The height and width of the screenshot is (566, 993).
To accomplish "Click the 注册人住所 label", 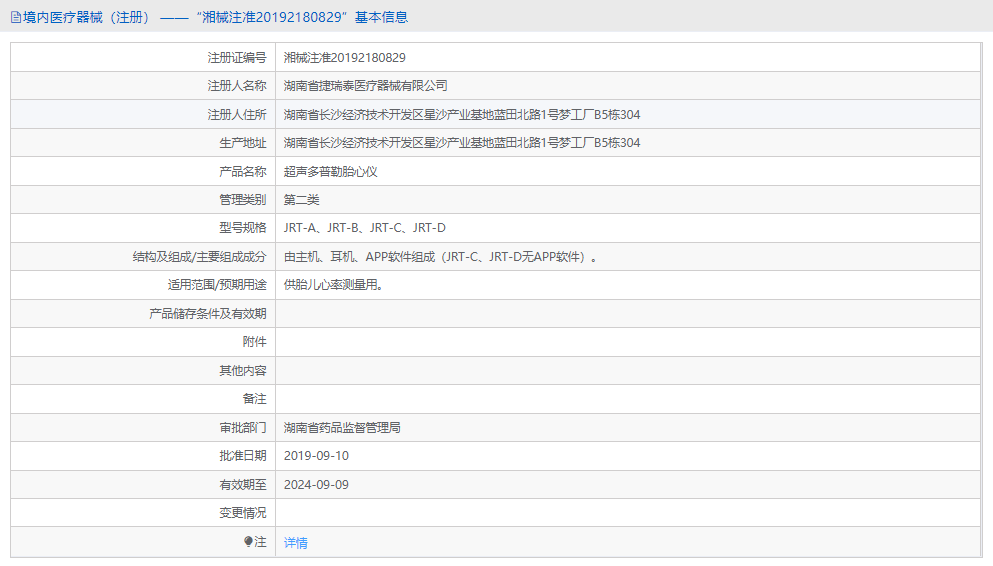I will 237,115.
